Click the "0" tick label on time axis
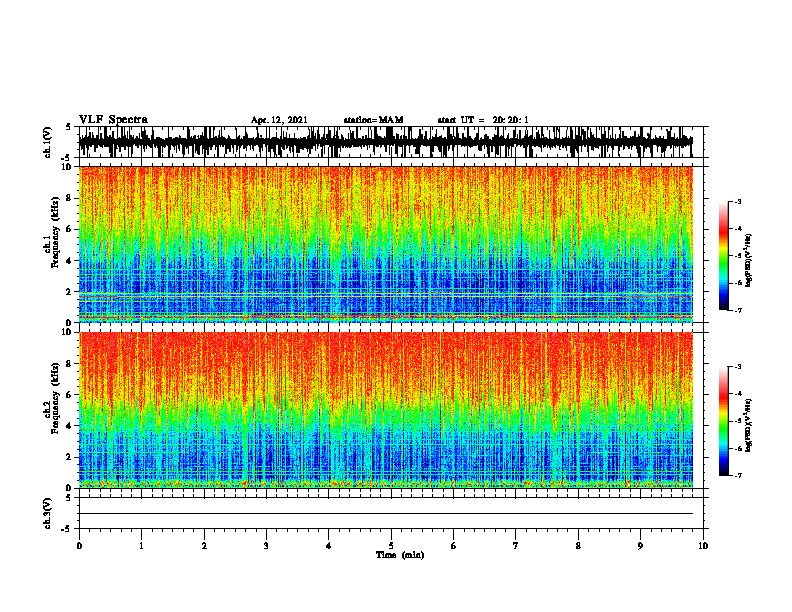The height and width of the screenshot is (612, 792). click(79, 545)
